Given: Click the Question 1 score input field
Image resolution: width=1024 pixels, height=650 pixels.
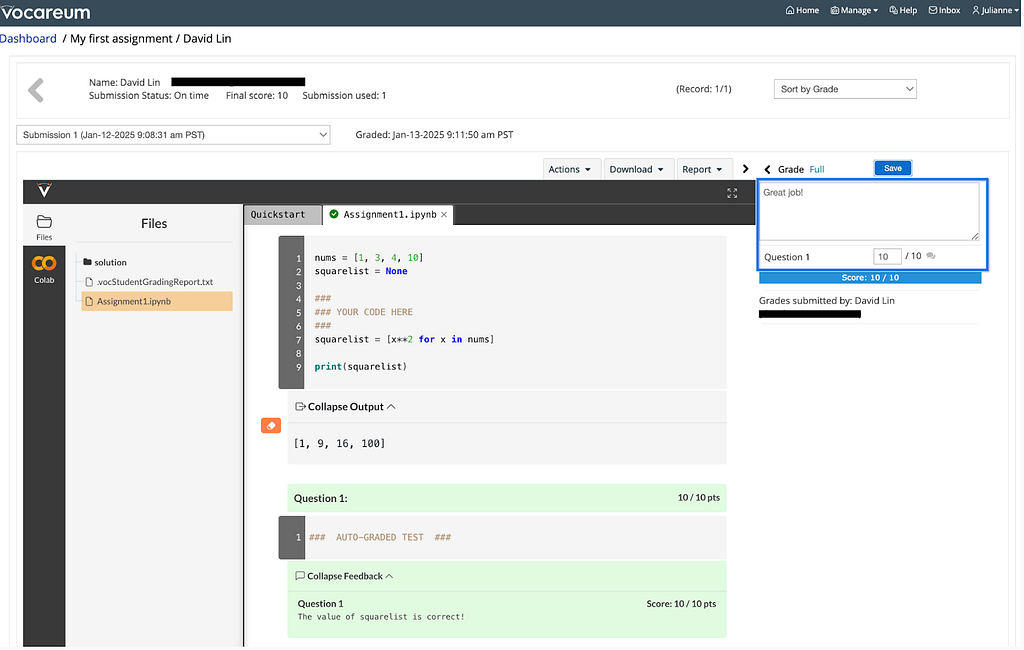Looking at the screenshot, I should tap(887, 256).
